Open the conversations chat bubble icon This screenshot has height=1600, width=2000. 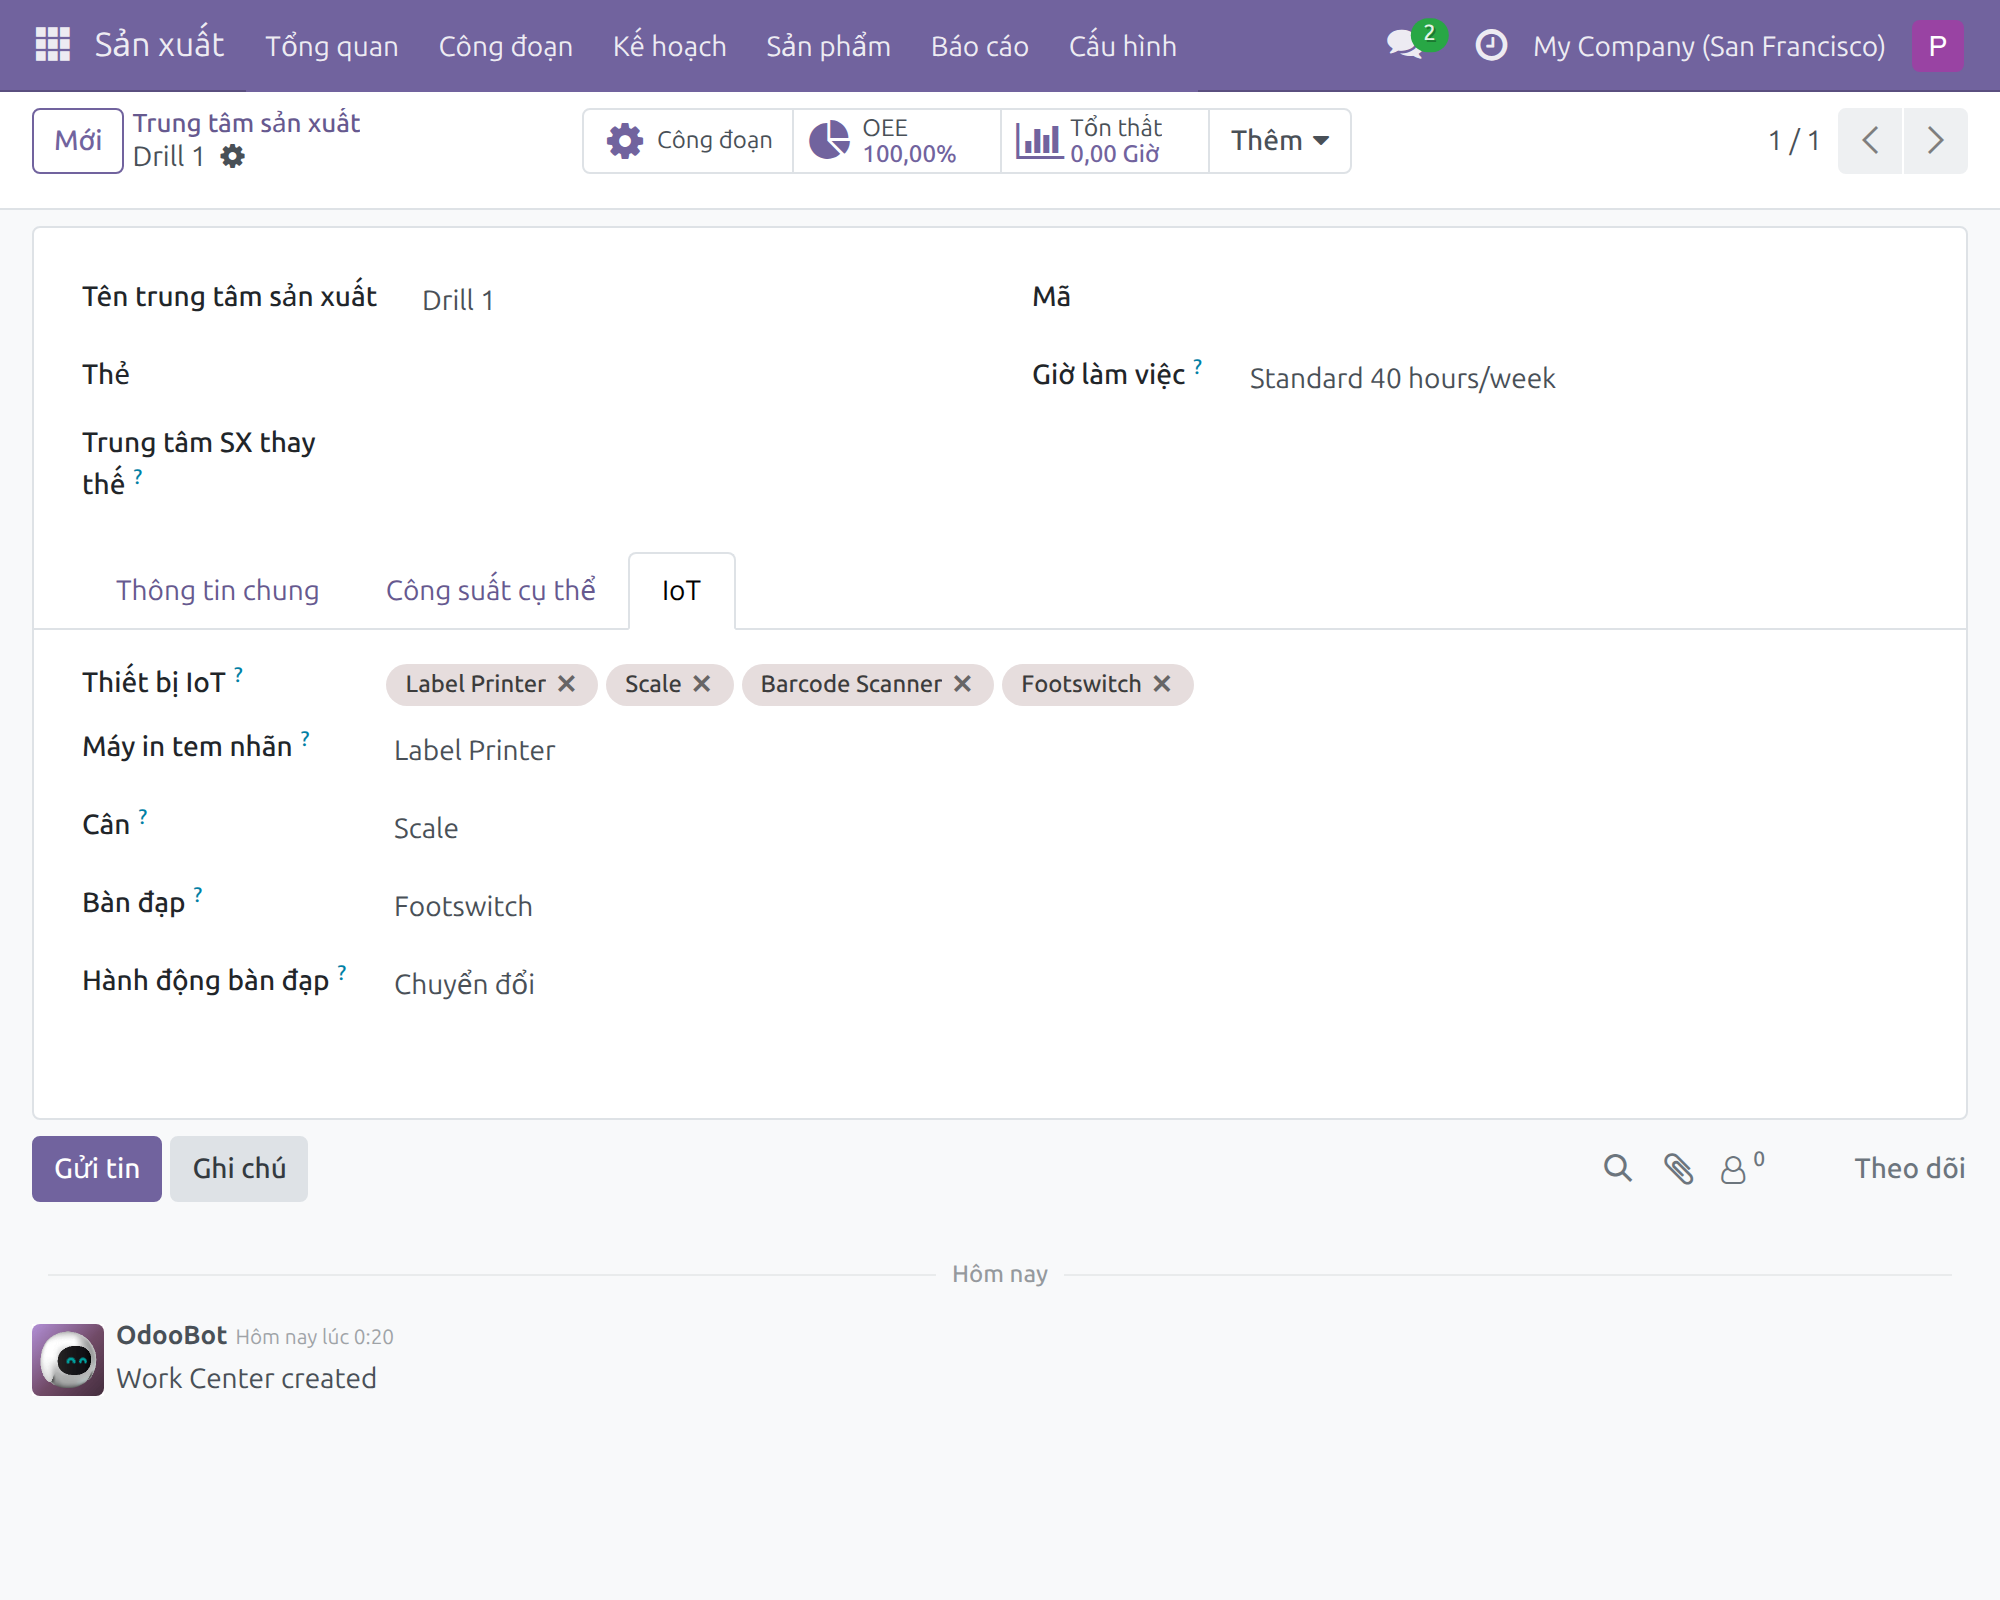pyautogui.click(x=1406, y=44)
